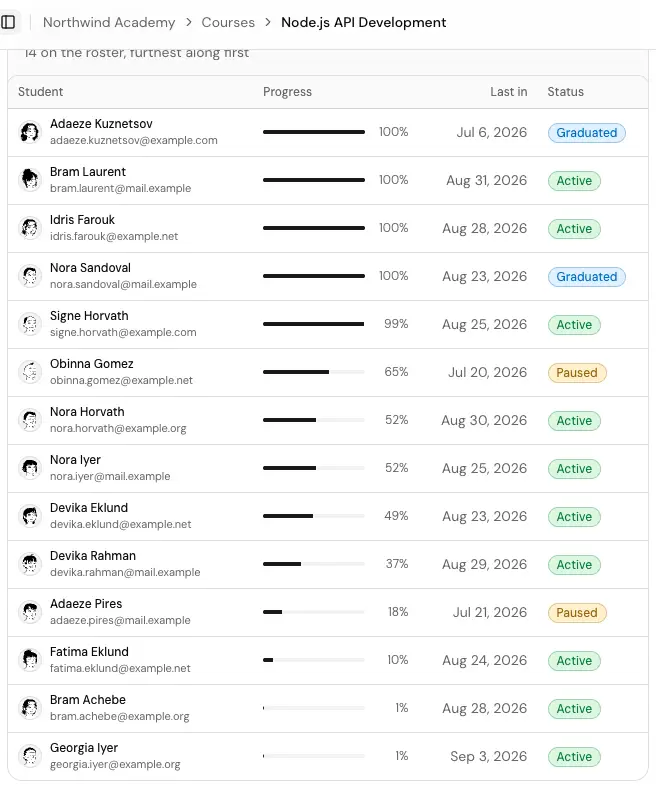Select Obinna Gomez's avatar image
Viewport: 656px width, 788px height.
pyautogui.click(x=30, y=372)
